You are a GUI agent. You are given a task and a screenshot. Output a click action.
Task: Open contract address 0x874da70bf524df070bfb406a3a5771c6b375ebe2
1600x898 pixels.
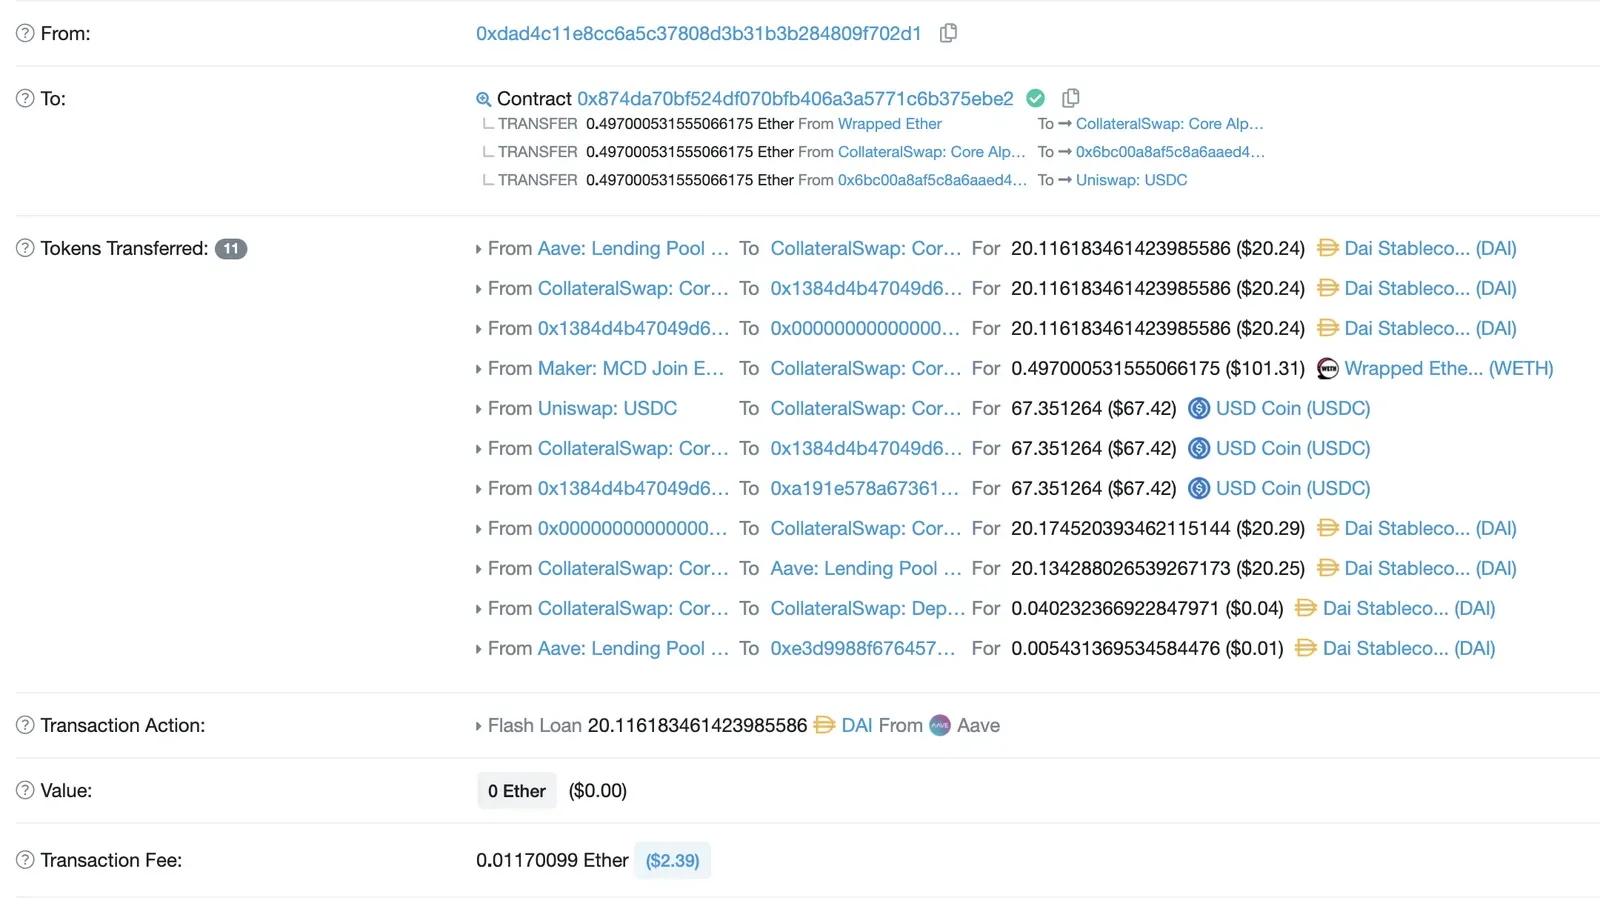tap(795, 98)
